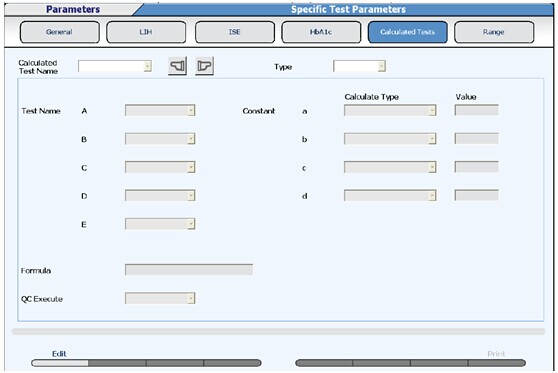Click the Value field for constant d
558x373 pixels.
tap(477, 195)
